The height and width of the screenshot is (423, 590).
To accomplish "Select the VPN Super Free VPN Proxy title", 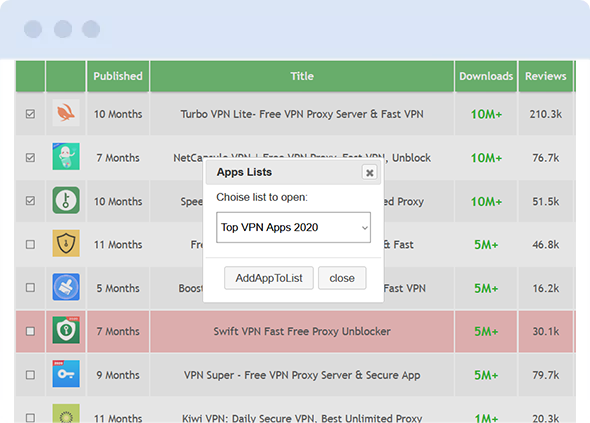I will click(302, 375).
